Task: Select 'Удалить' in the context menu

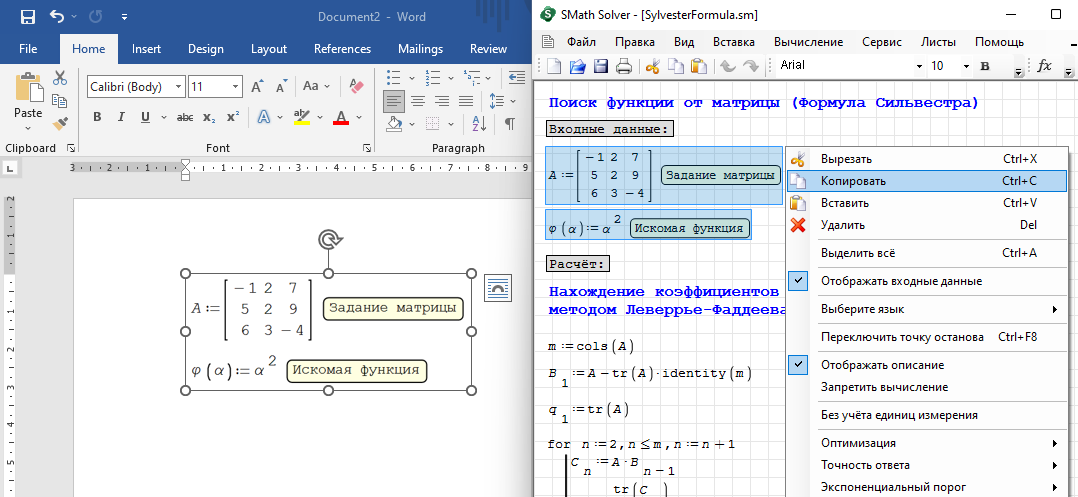Action: tap(927, 225)
